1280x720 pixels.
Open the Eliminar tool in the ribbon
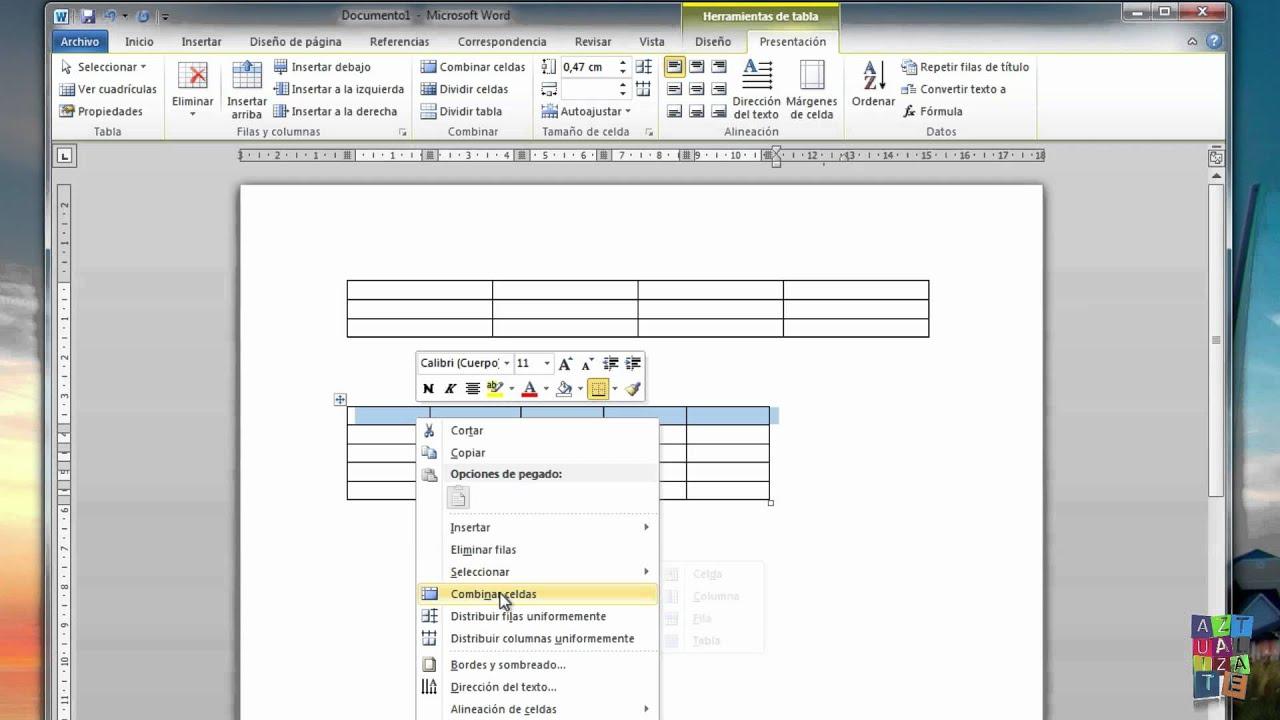click(191, 88)
